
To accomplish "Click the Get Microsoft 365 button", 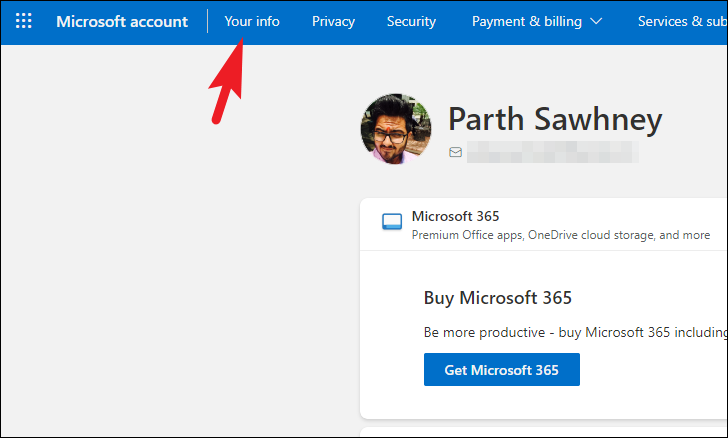I will (x=502, y=369).
